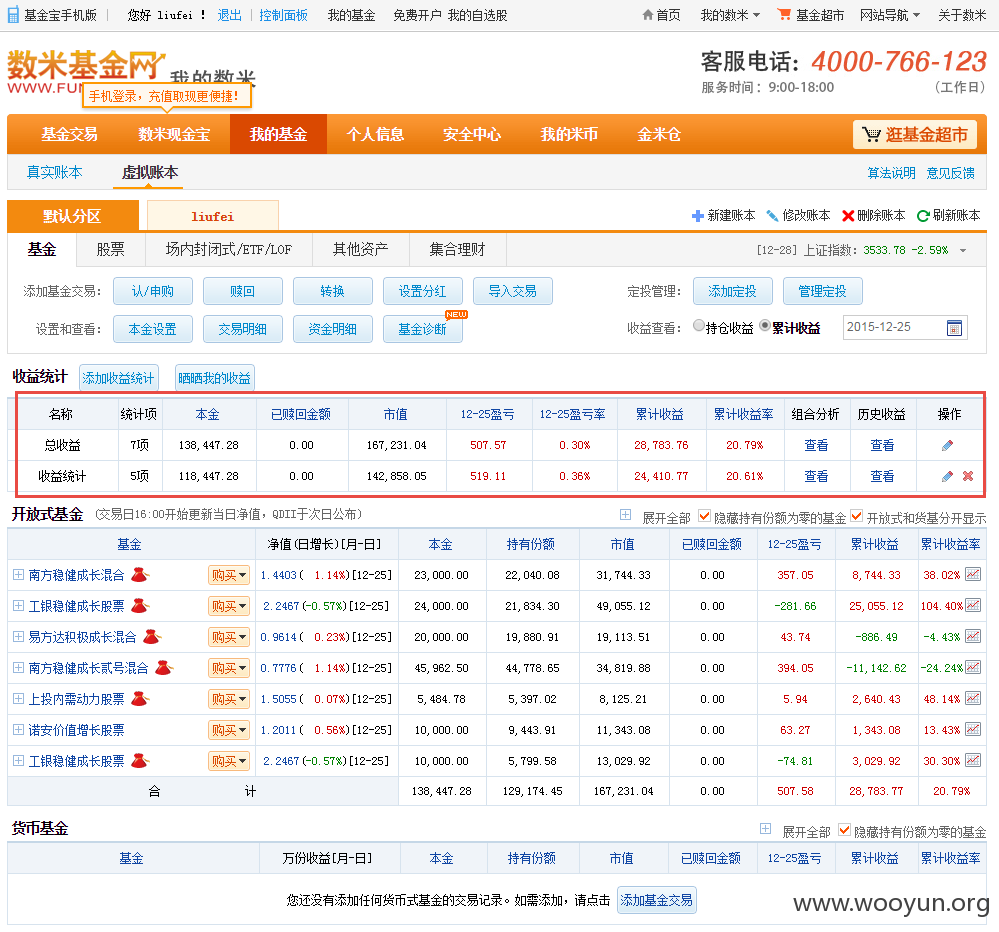Expand the 南方稳健成长混合 row
The height and width of the screenshot is (932, 999).
18,575
